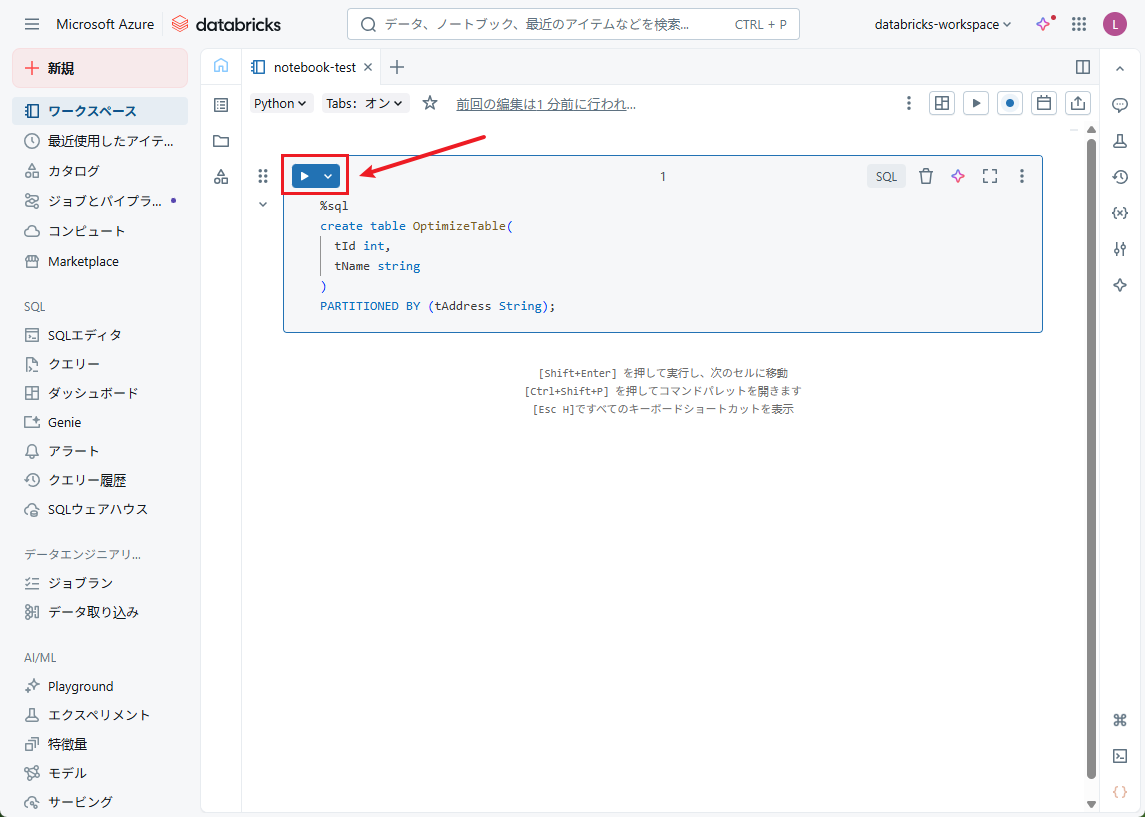Image resolution: width=1145 pixels, height=817 pixels.
Task: Open the version history panel icon
Action: (x=1120, y=177)
